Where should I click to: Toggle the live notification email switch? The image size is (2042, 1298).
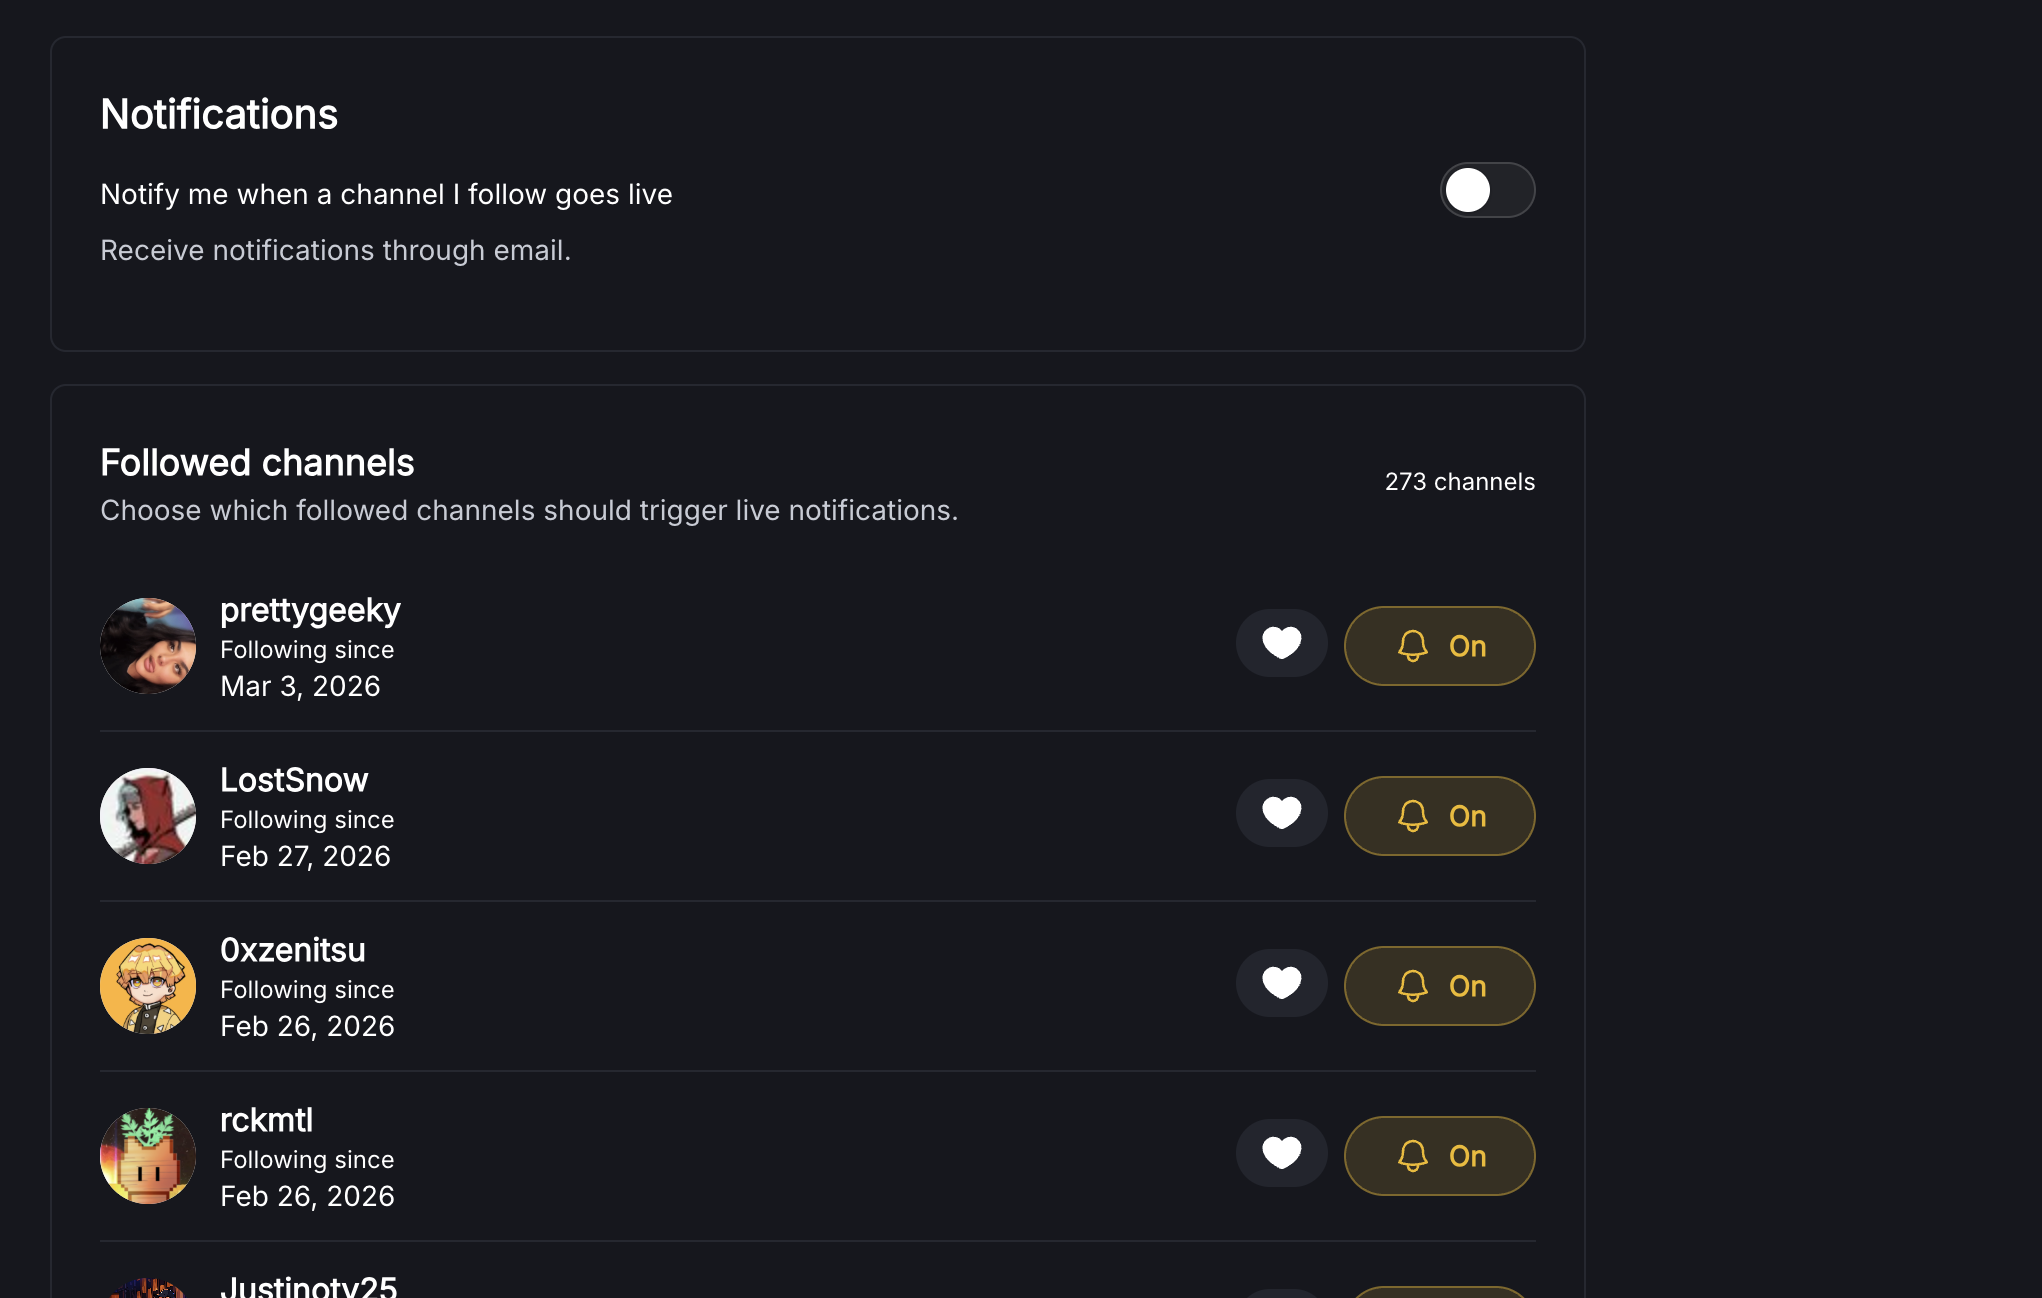coord(1487,190)
